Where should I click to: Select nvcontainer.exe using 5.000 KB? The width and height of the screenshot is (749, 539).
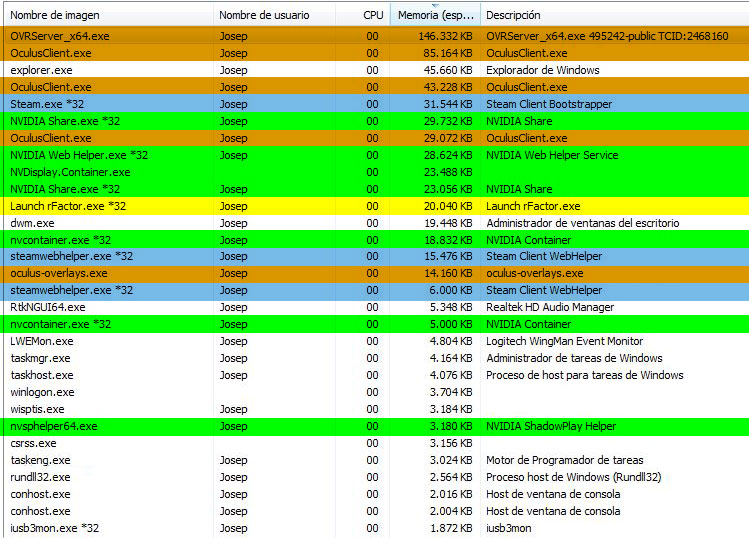[376, 324]
